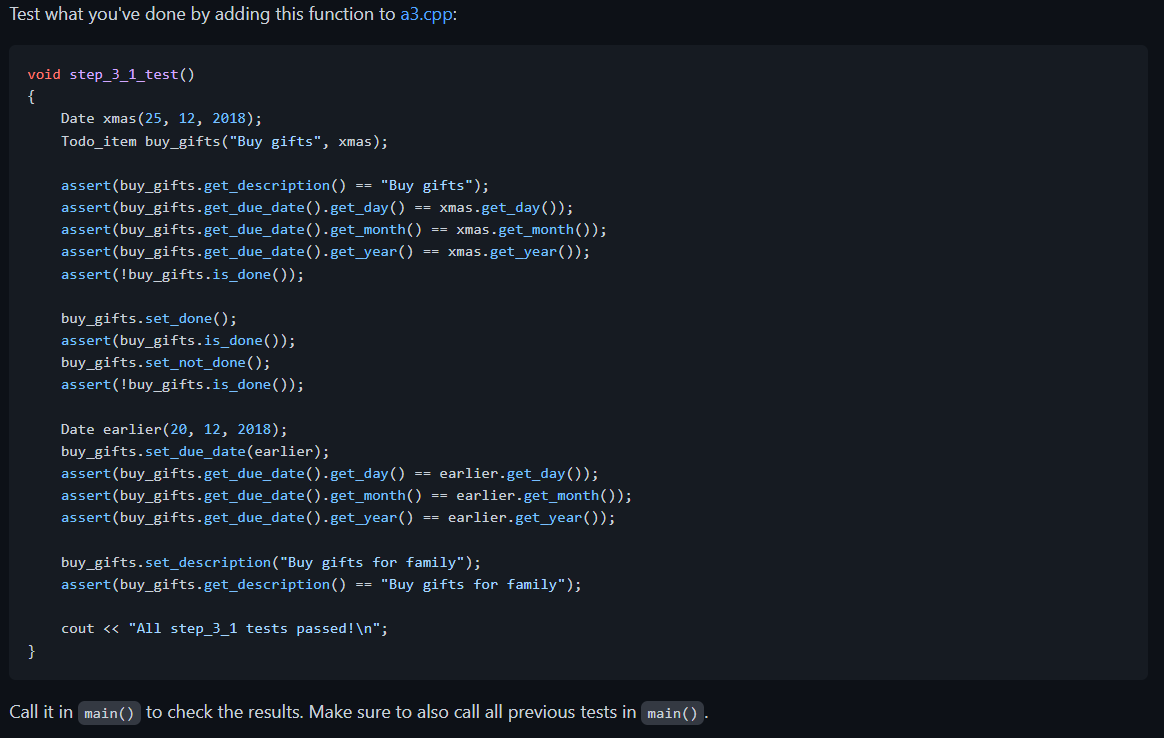
Task: Click the first main() inline code chip
Action: (108, 713)
